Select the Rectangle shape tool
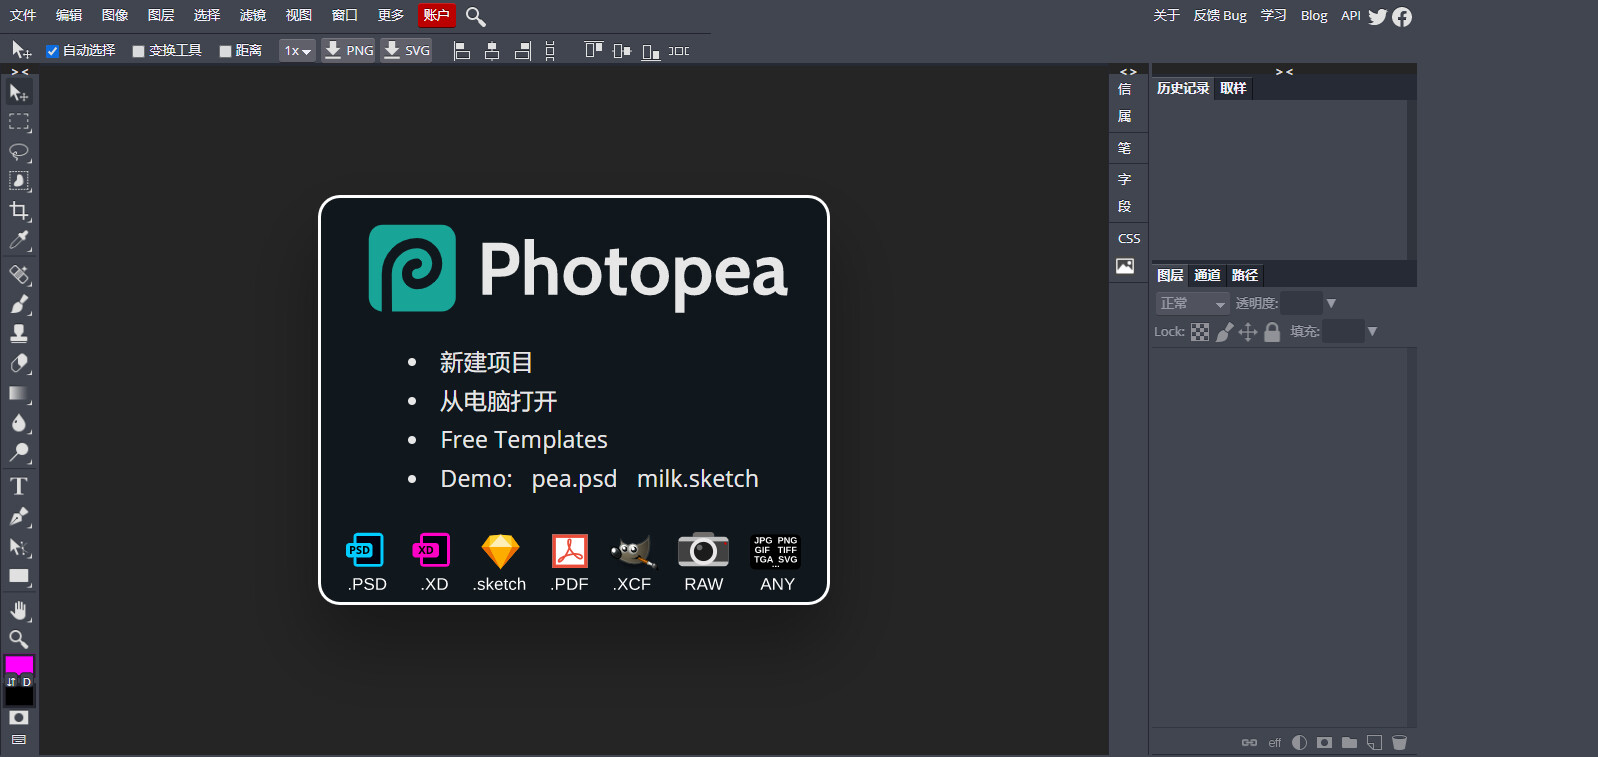 click(19, 576)
